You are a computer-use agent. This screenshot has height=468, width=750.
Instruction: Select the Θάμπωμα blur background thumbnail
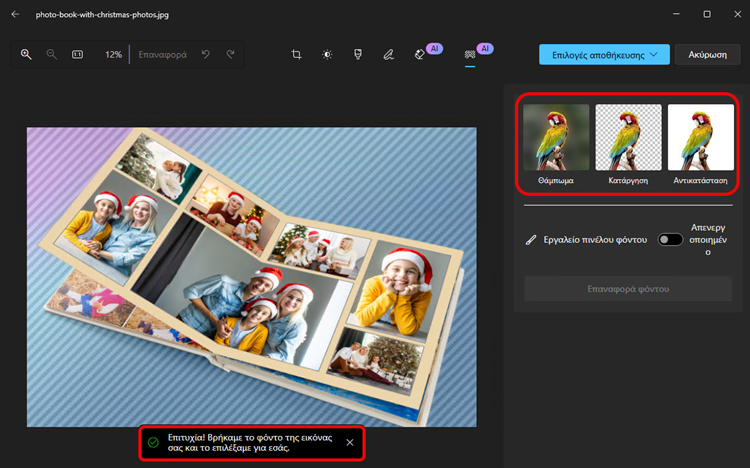555,138
